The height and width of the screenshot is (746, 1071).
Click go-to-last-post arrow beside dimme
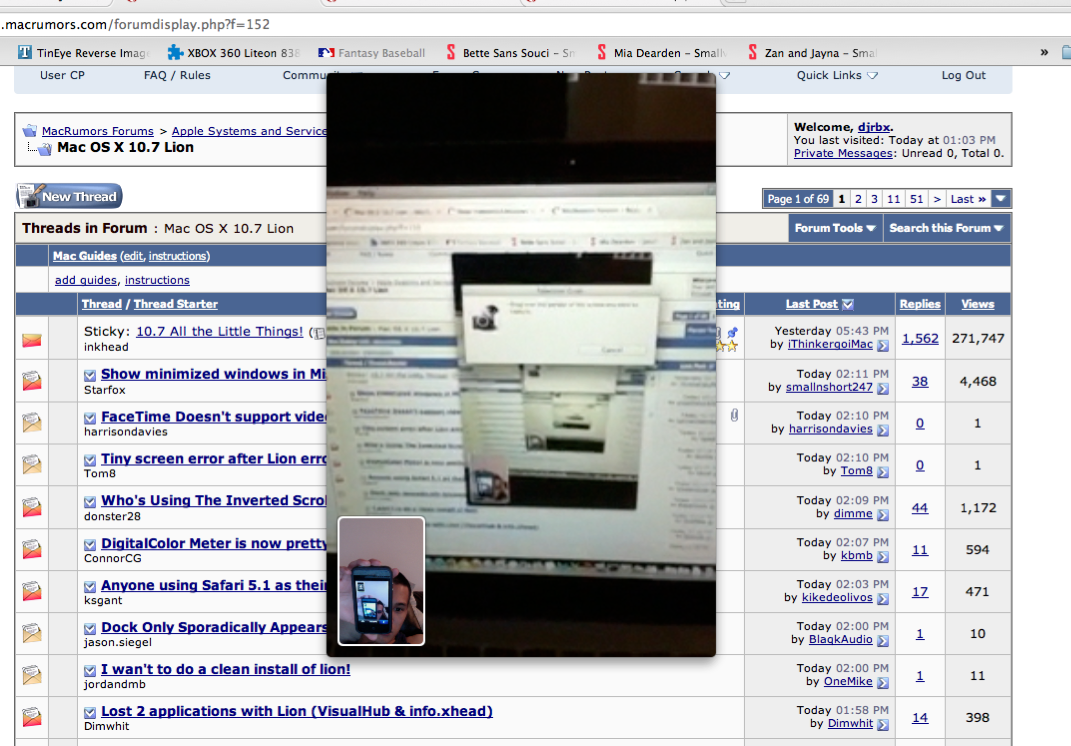tap(882, 515)
